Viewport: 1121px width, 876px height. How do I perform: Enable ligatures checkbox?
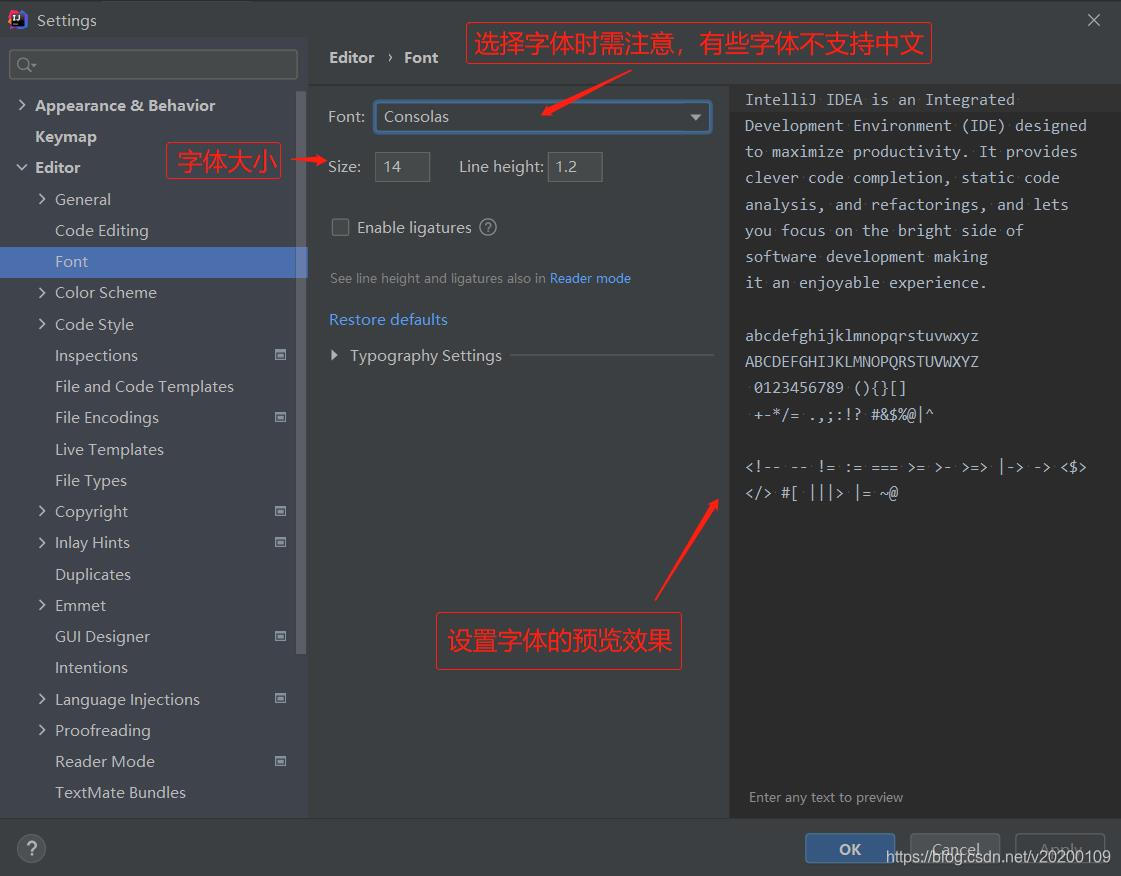(340, 227)
